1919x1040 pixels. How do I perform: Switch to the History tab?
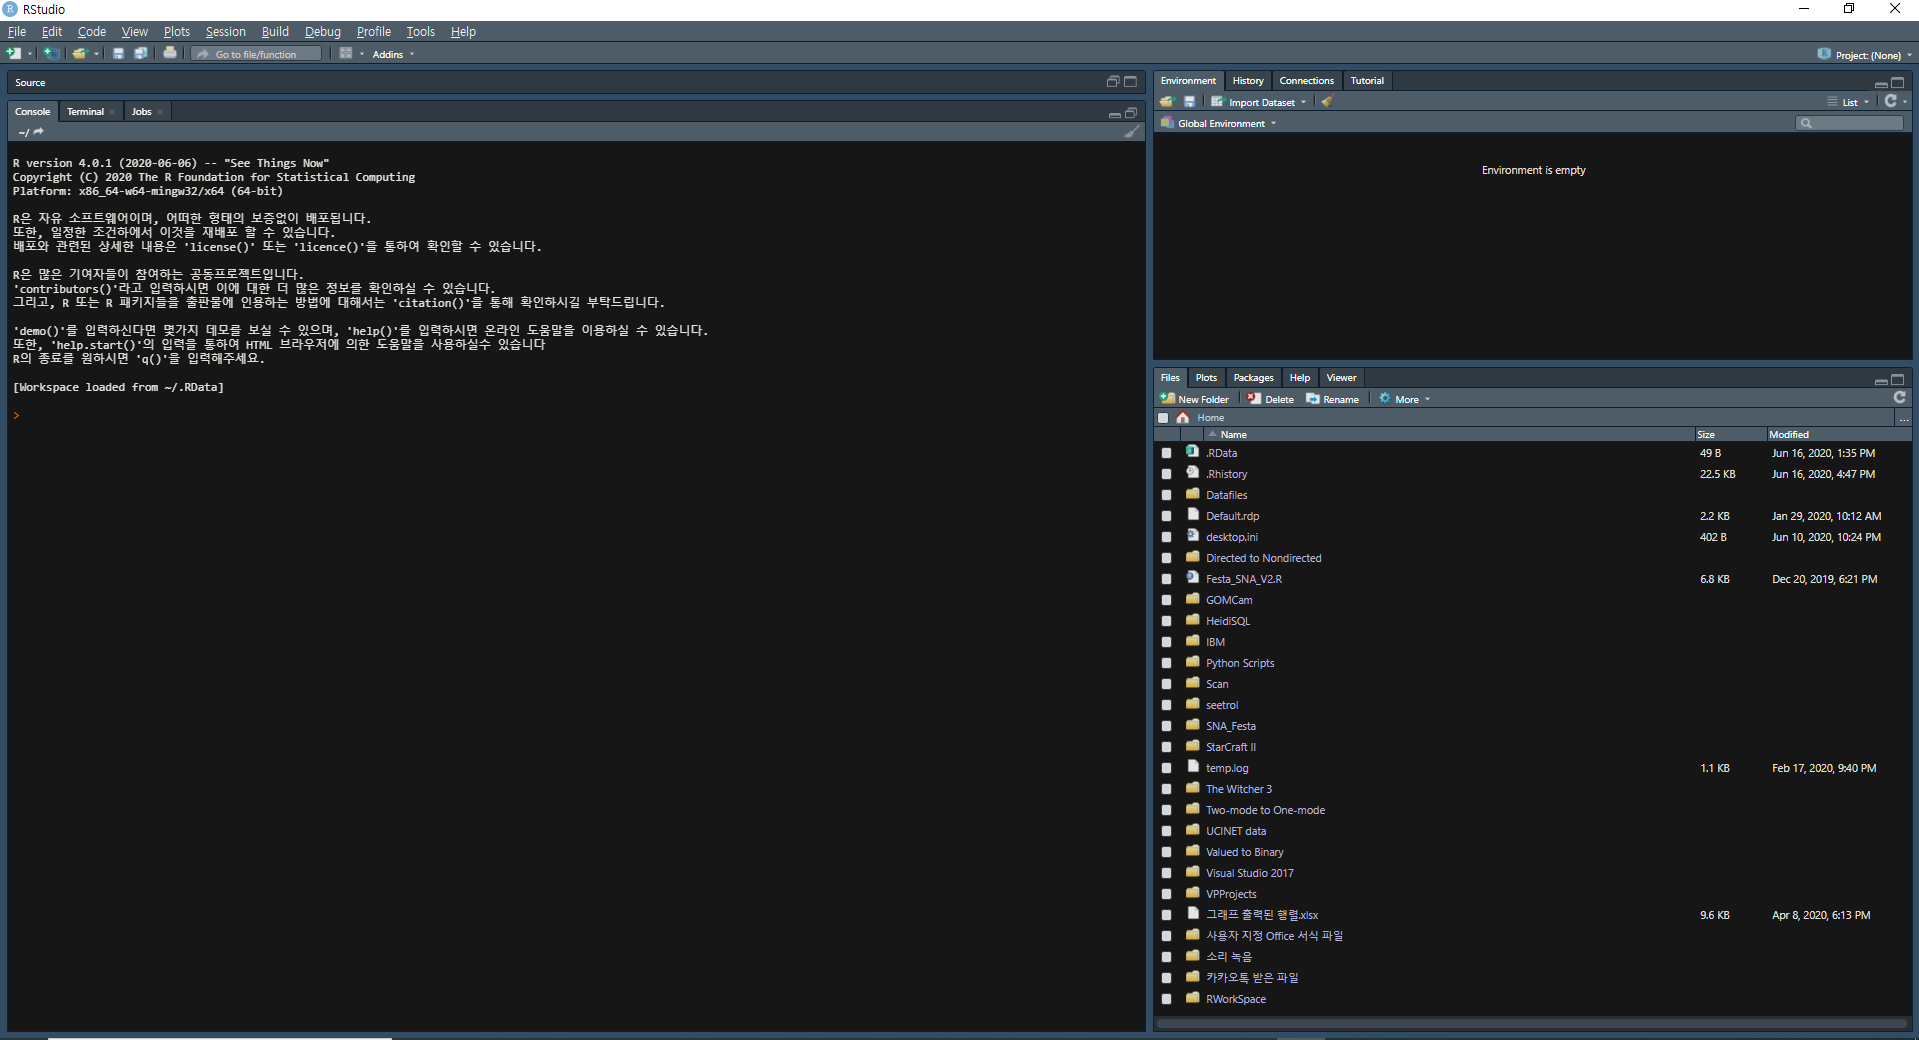[1248, 81]
